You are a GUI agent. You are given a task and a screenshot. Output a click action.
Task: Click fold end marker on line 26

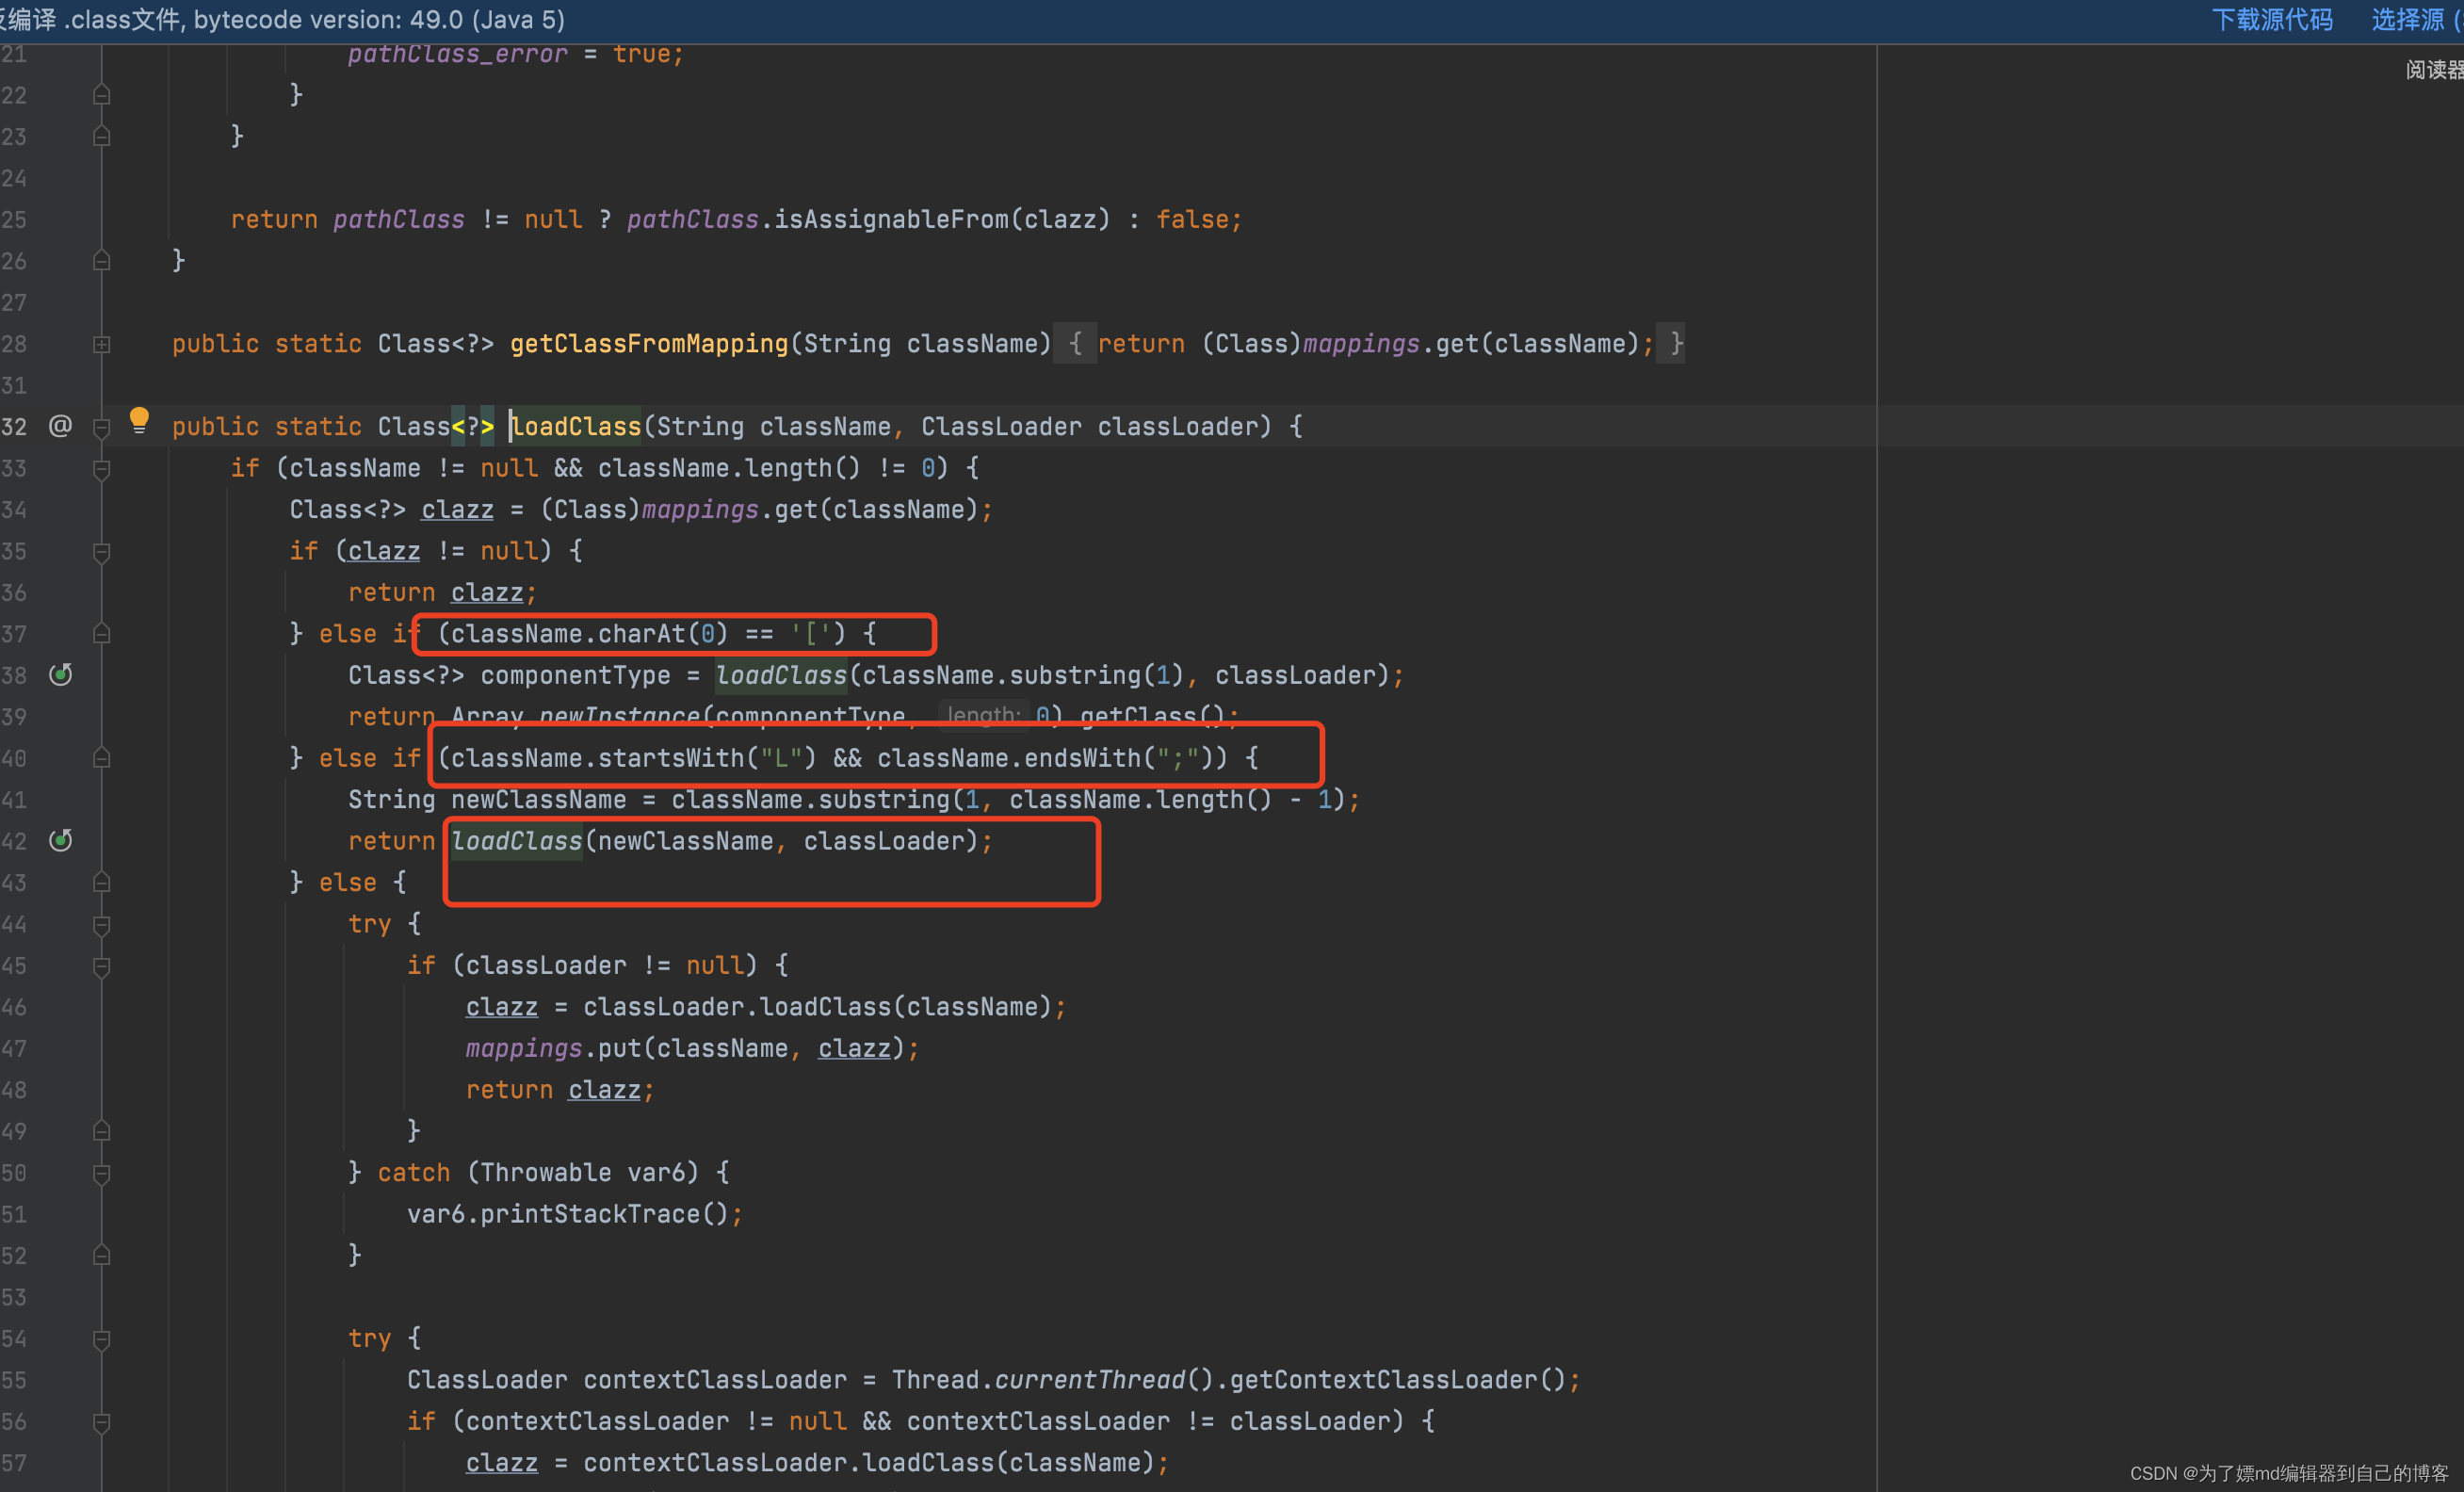101,261
